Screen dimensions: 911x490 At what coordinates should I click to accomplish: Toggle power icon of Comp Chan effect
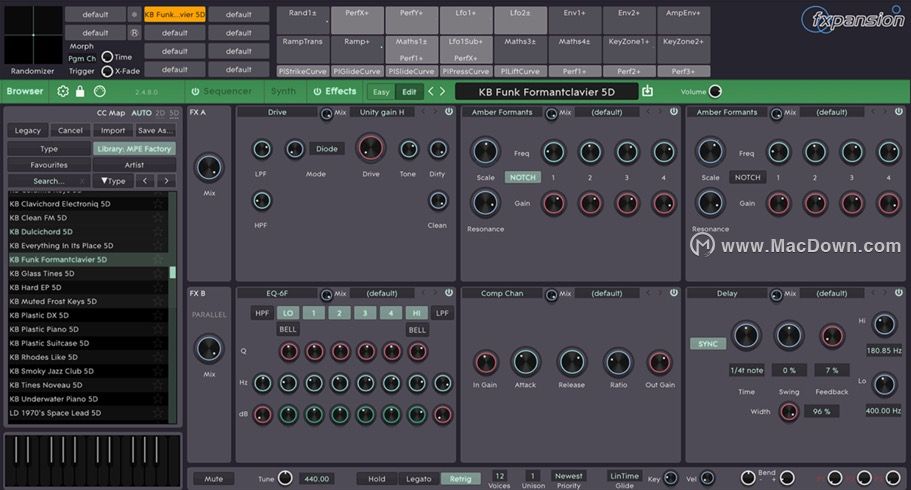pyautogui.click(x=674, y=293)
